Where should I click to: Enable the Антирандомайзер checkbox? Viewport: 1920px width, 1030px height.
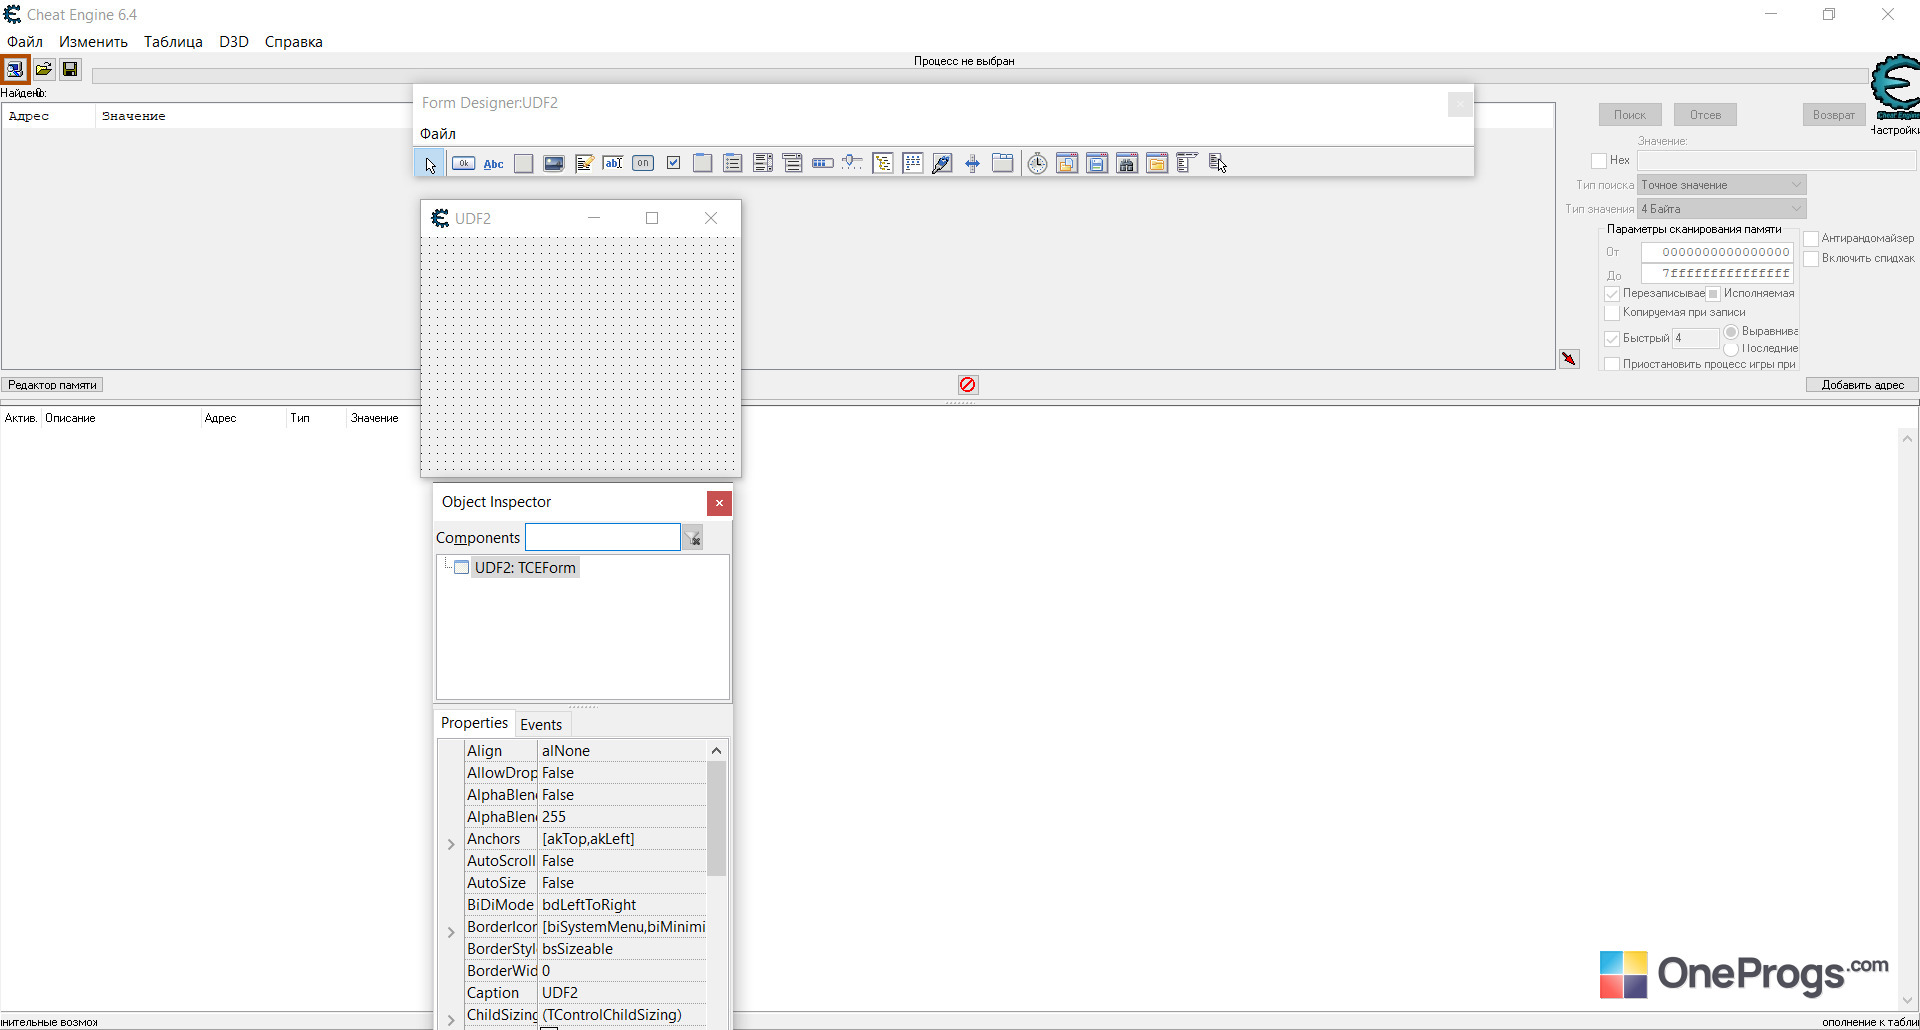point(1811,239)
